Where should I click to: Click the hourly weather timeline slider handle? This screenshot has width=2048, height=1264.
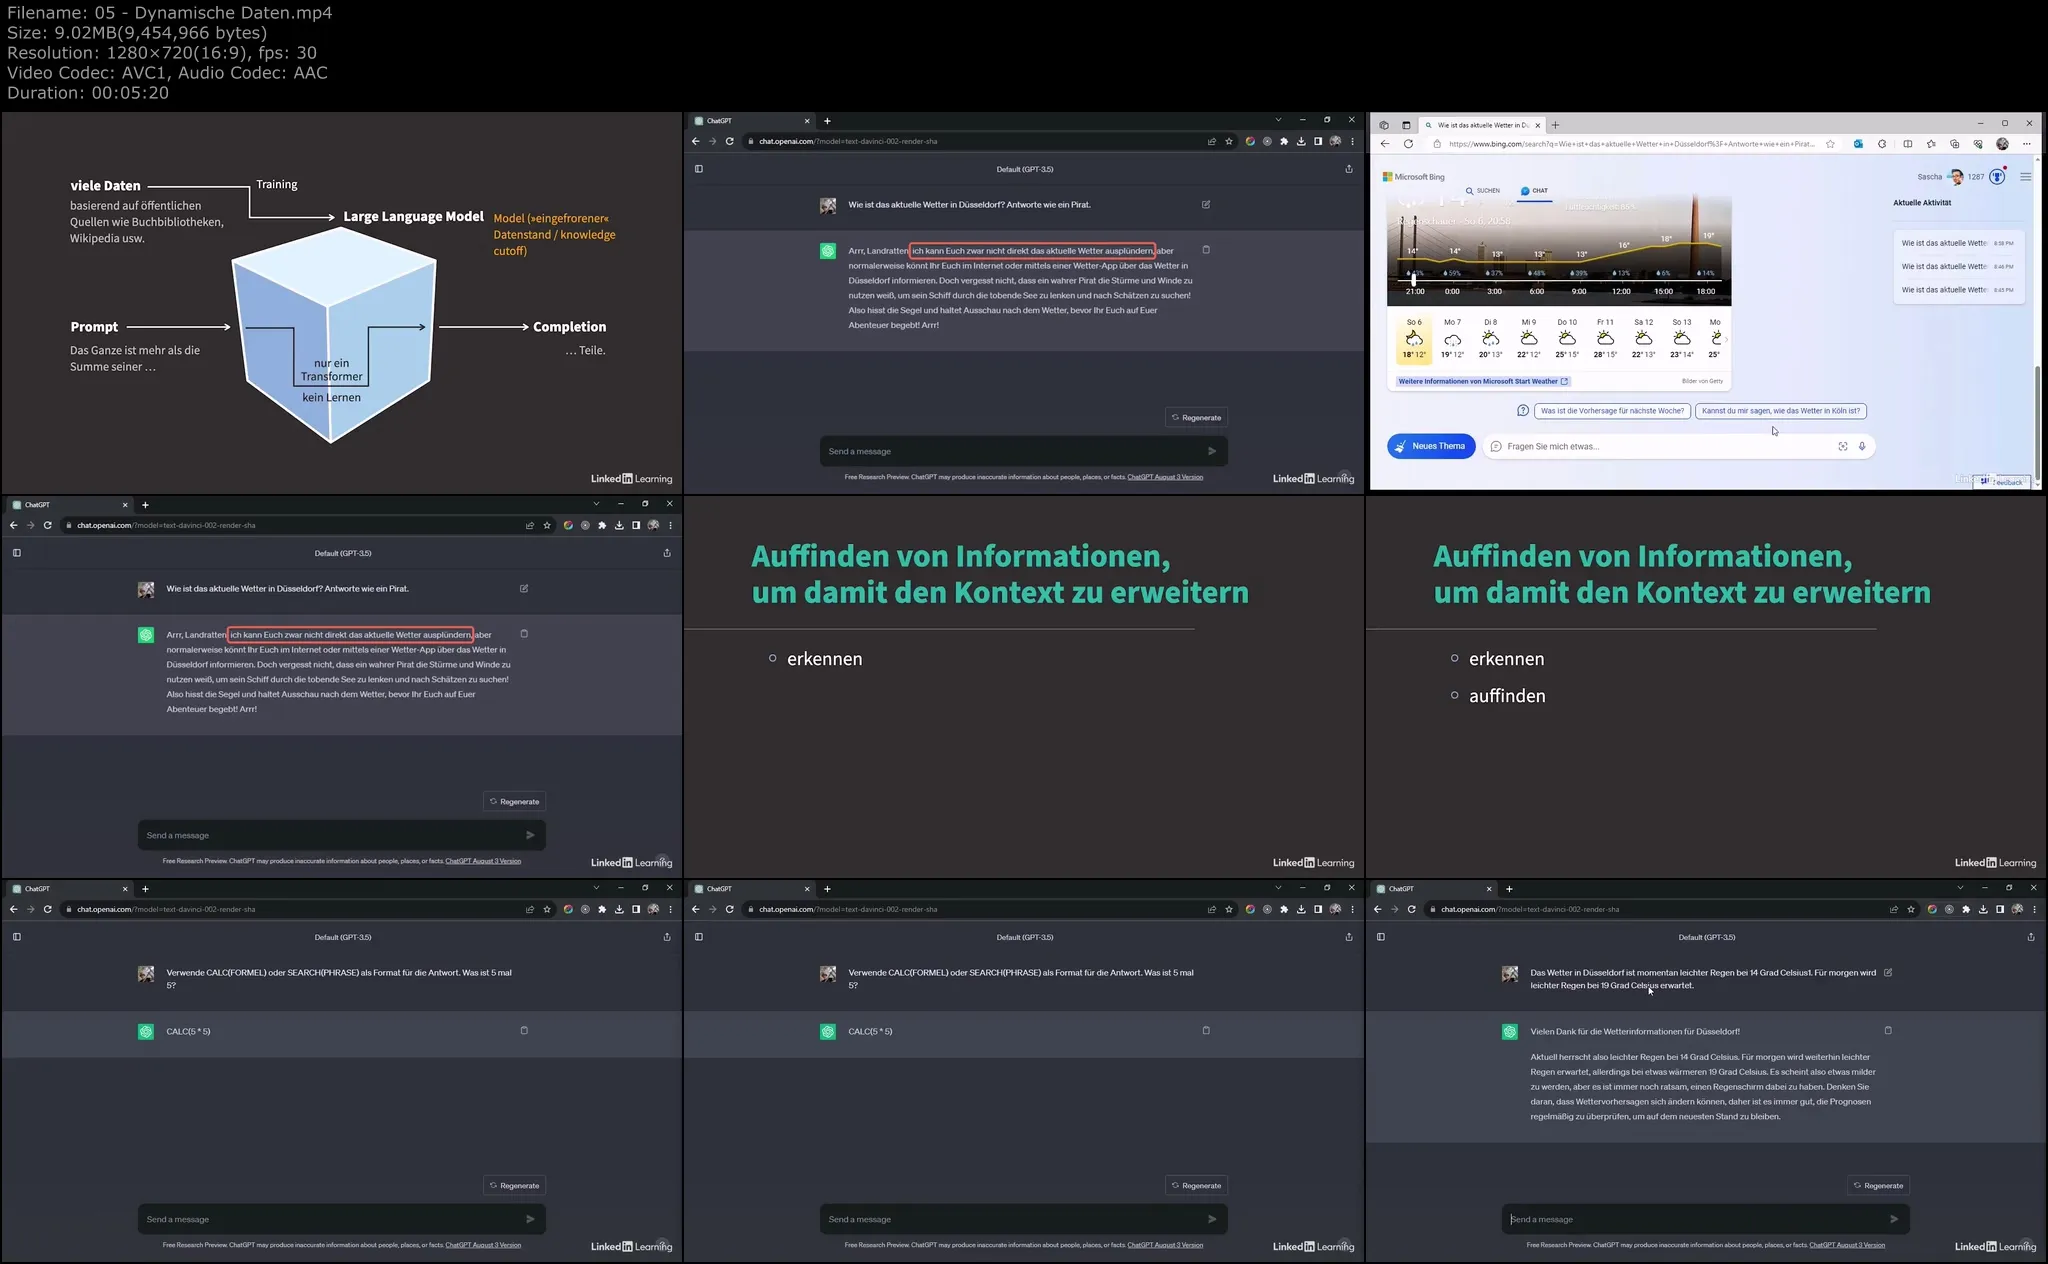[x=1413, y=280]
